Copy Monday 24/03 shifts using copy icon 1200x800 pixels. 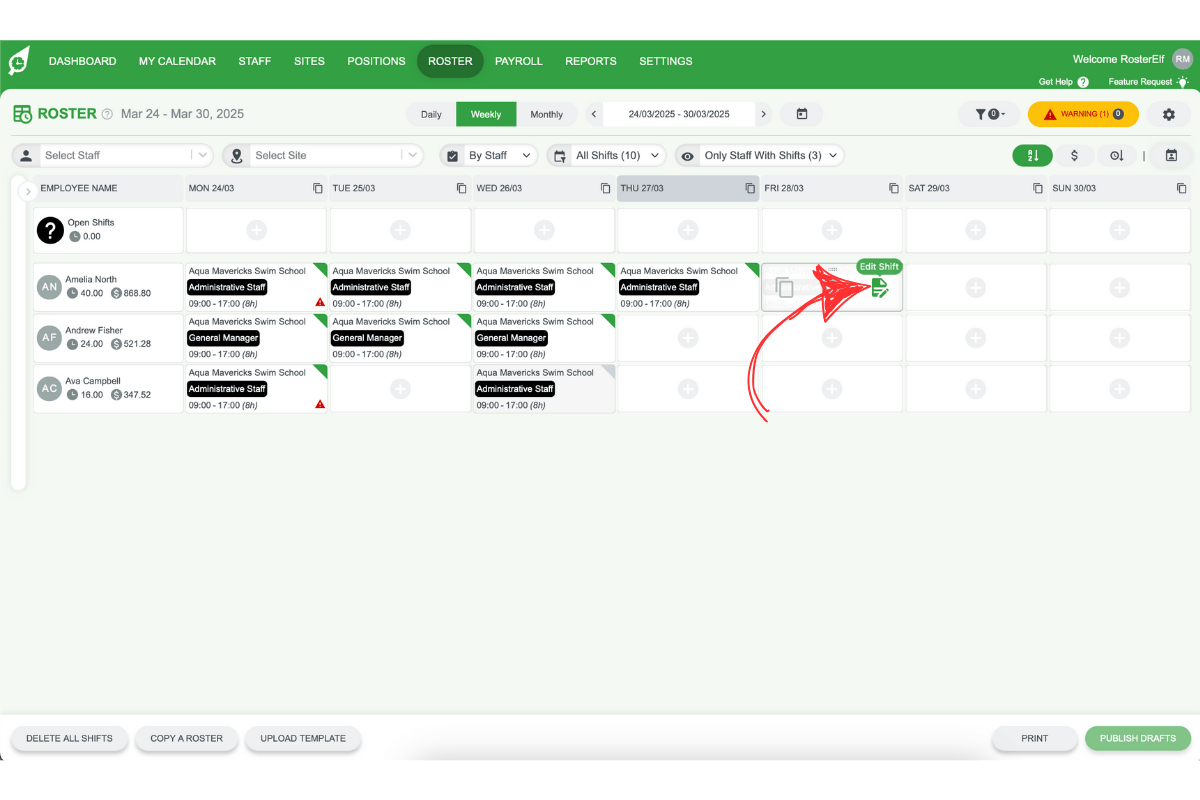coord(316,187)
